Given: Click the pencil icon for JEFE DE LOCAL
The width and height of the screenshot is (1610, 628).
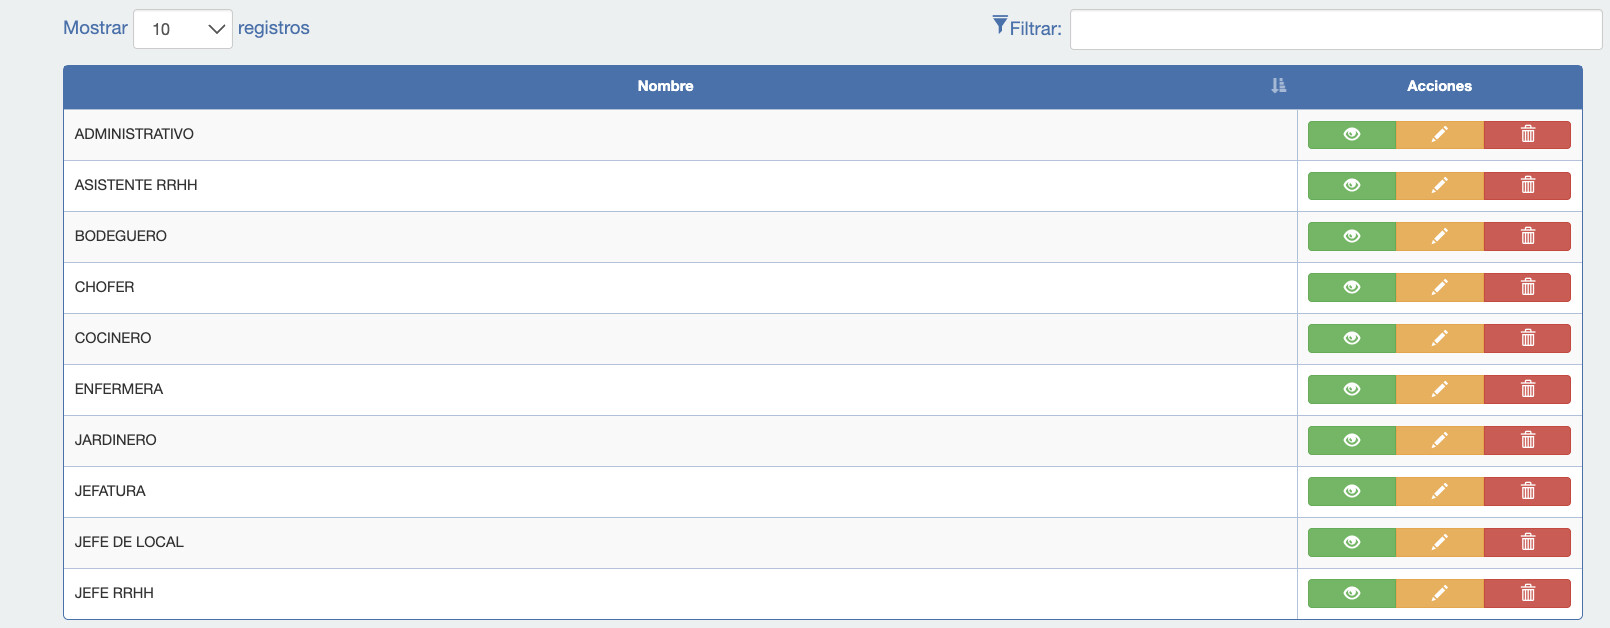Looking at the screenshot, I should pyautogui.click(x=1439, y=543).
